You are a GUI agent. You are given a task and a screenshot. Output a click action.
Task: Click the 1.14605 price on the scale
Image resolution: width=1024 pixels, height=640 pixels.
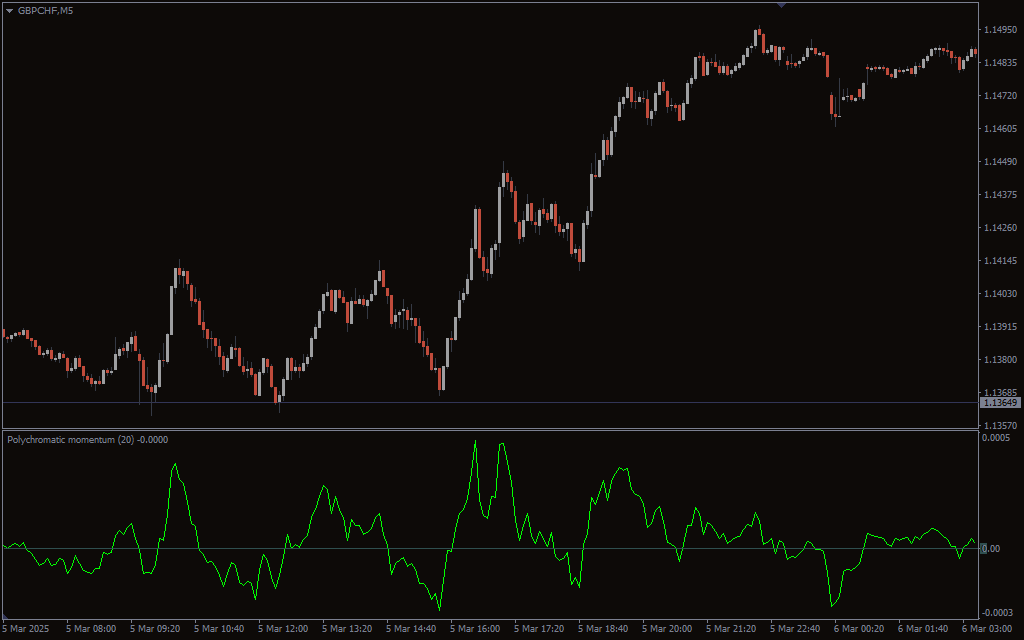(1000, 129)
